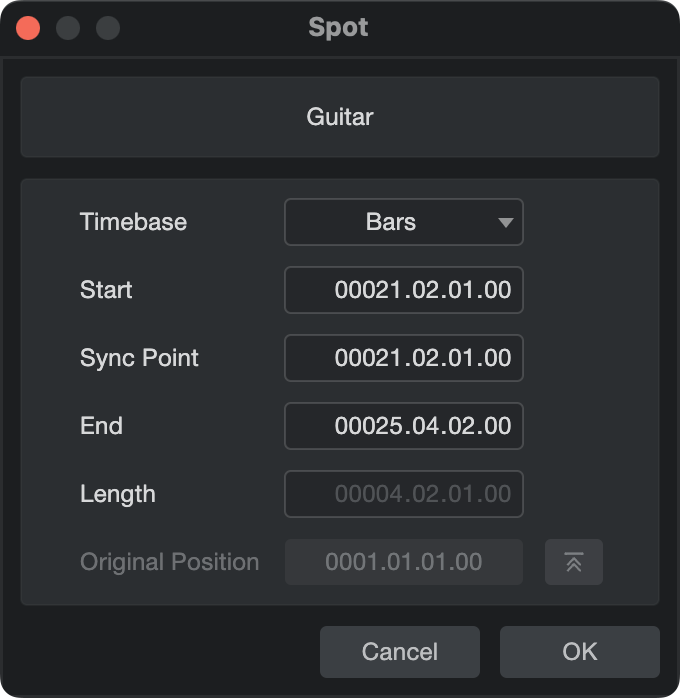Click the Spot title bar text
The width and height of the screenshot is (680, 698).
pyautogui.click(x=338, y=28)
